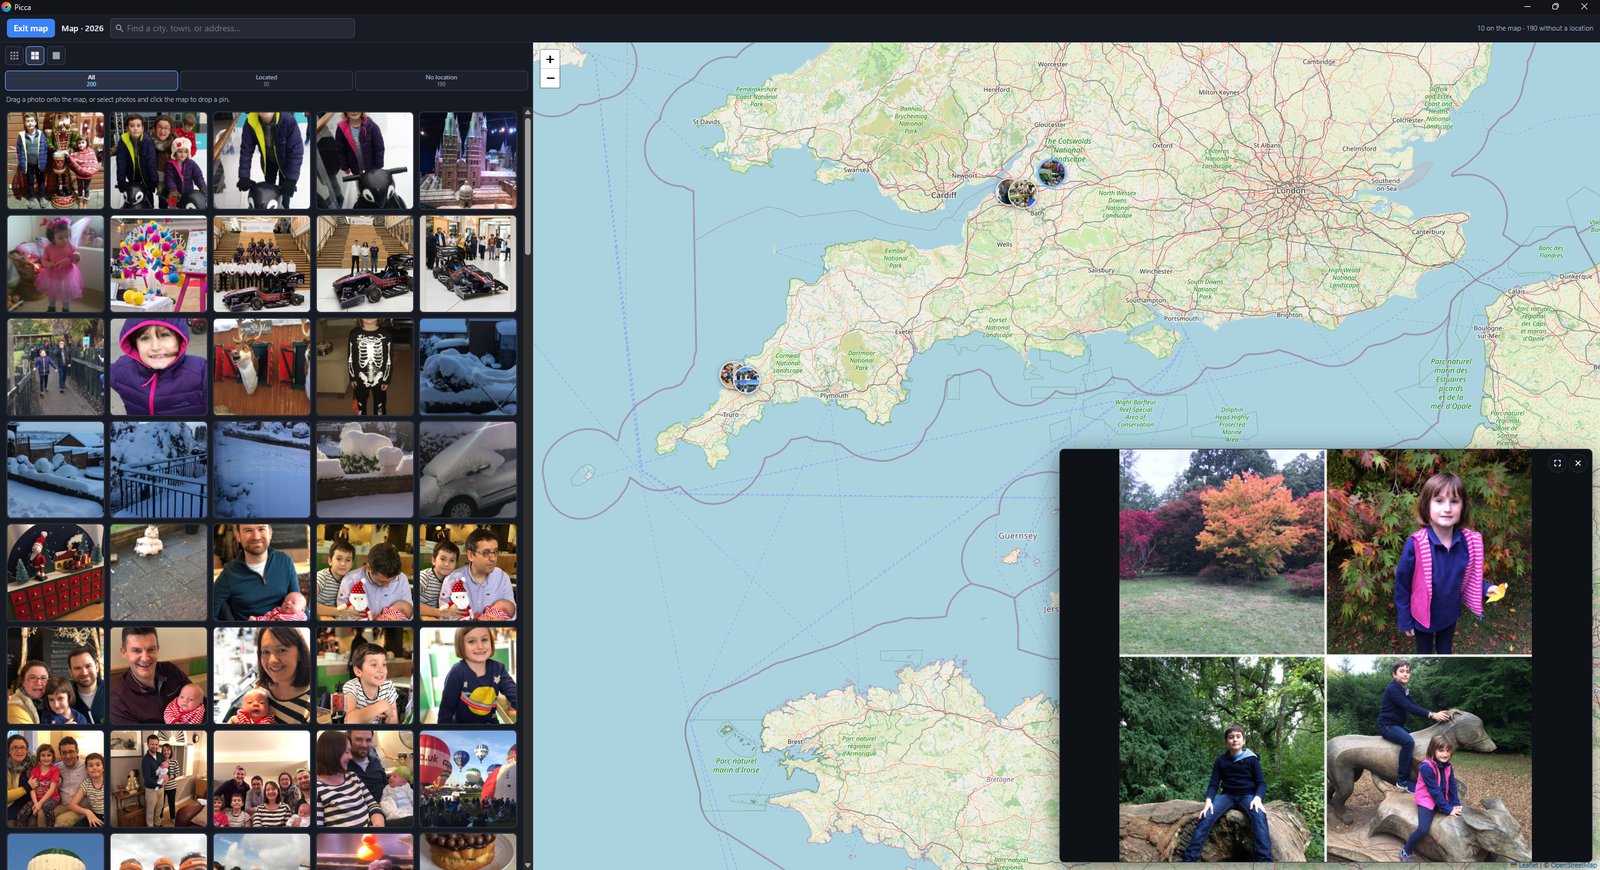Select the skeleton costume photo thumbnail

tap(365, 367)
